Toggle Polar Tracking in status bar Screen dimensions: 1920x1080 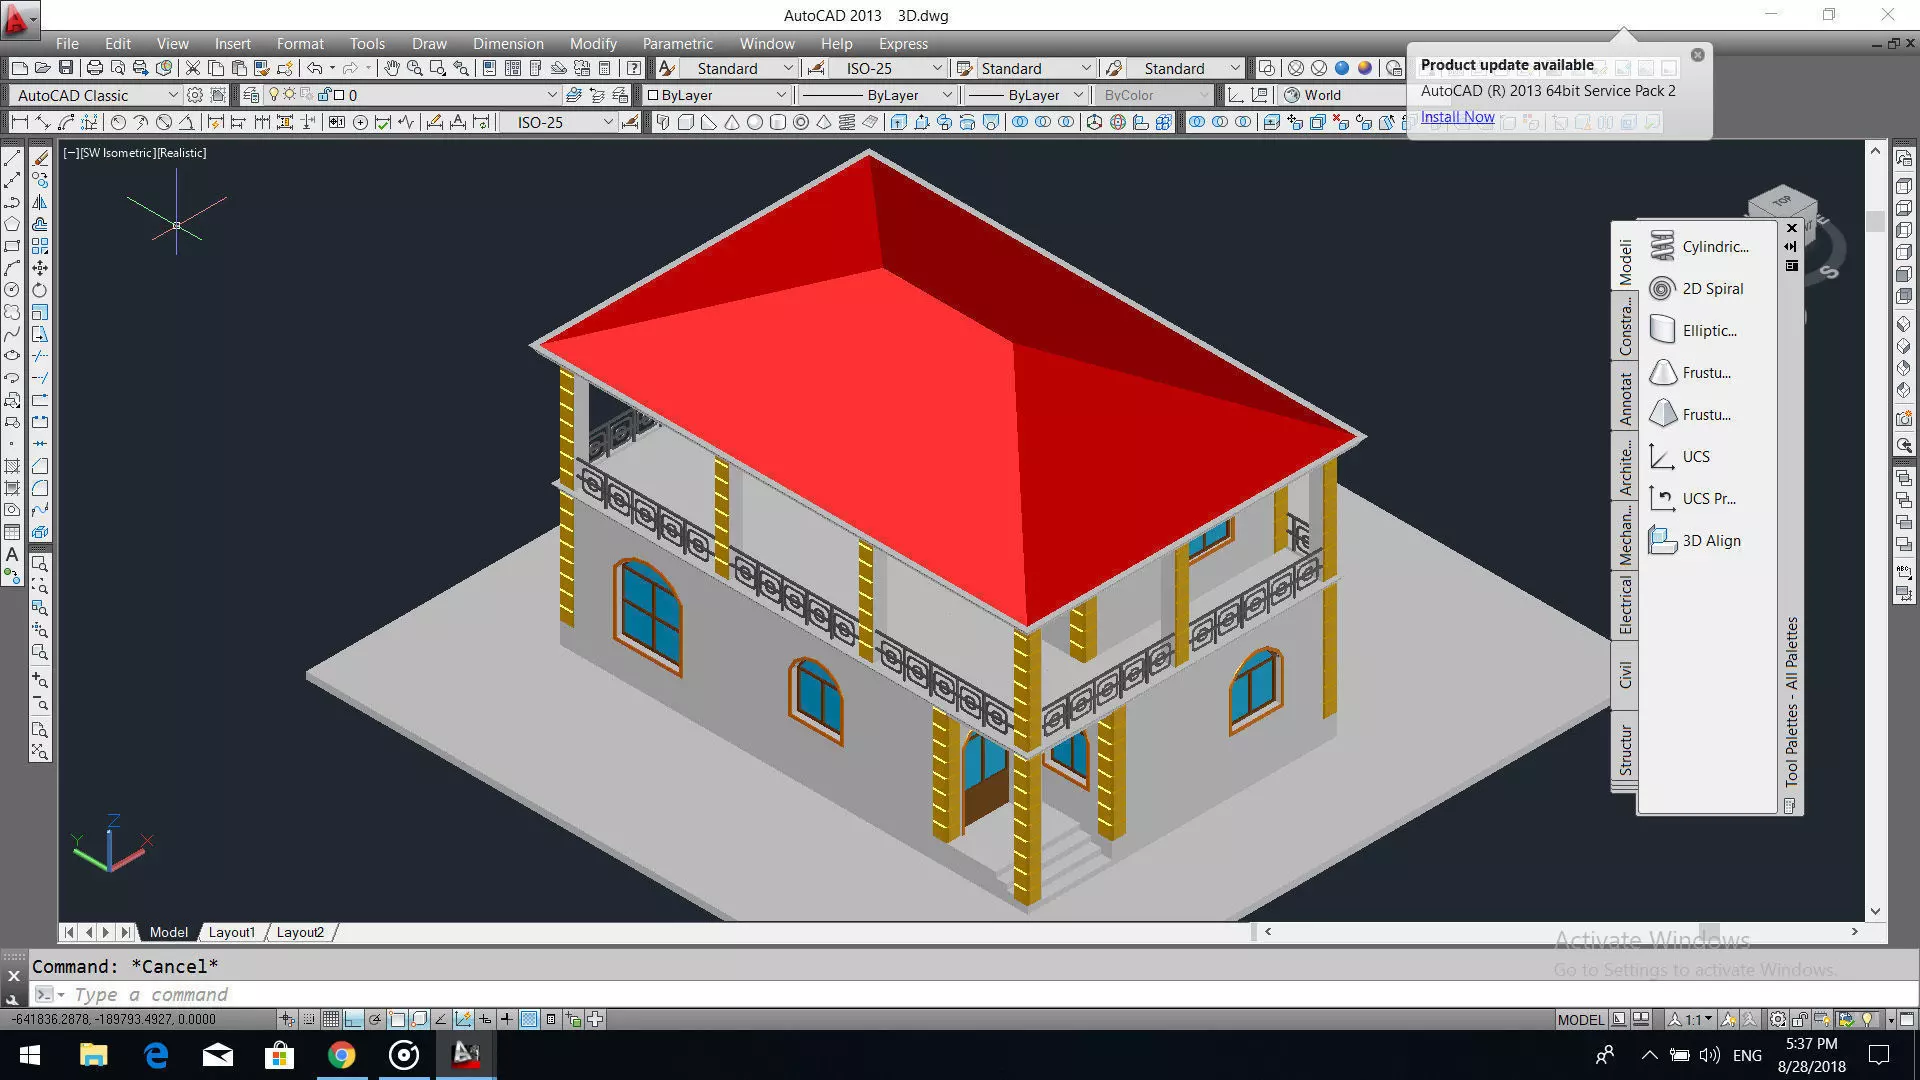pyautogui.click(x=375, y=1019)
